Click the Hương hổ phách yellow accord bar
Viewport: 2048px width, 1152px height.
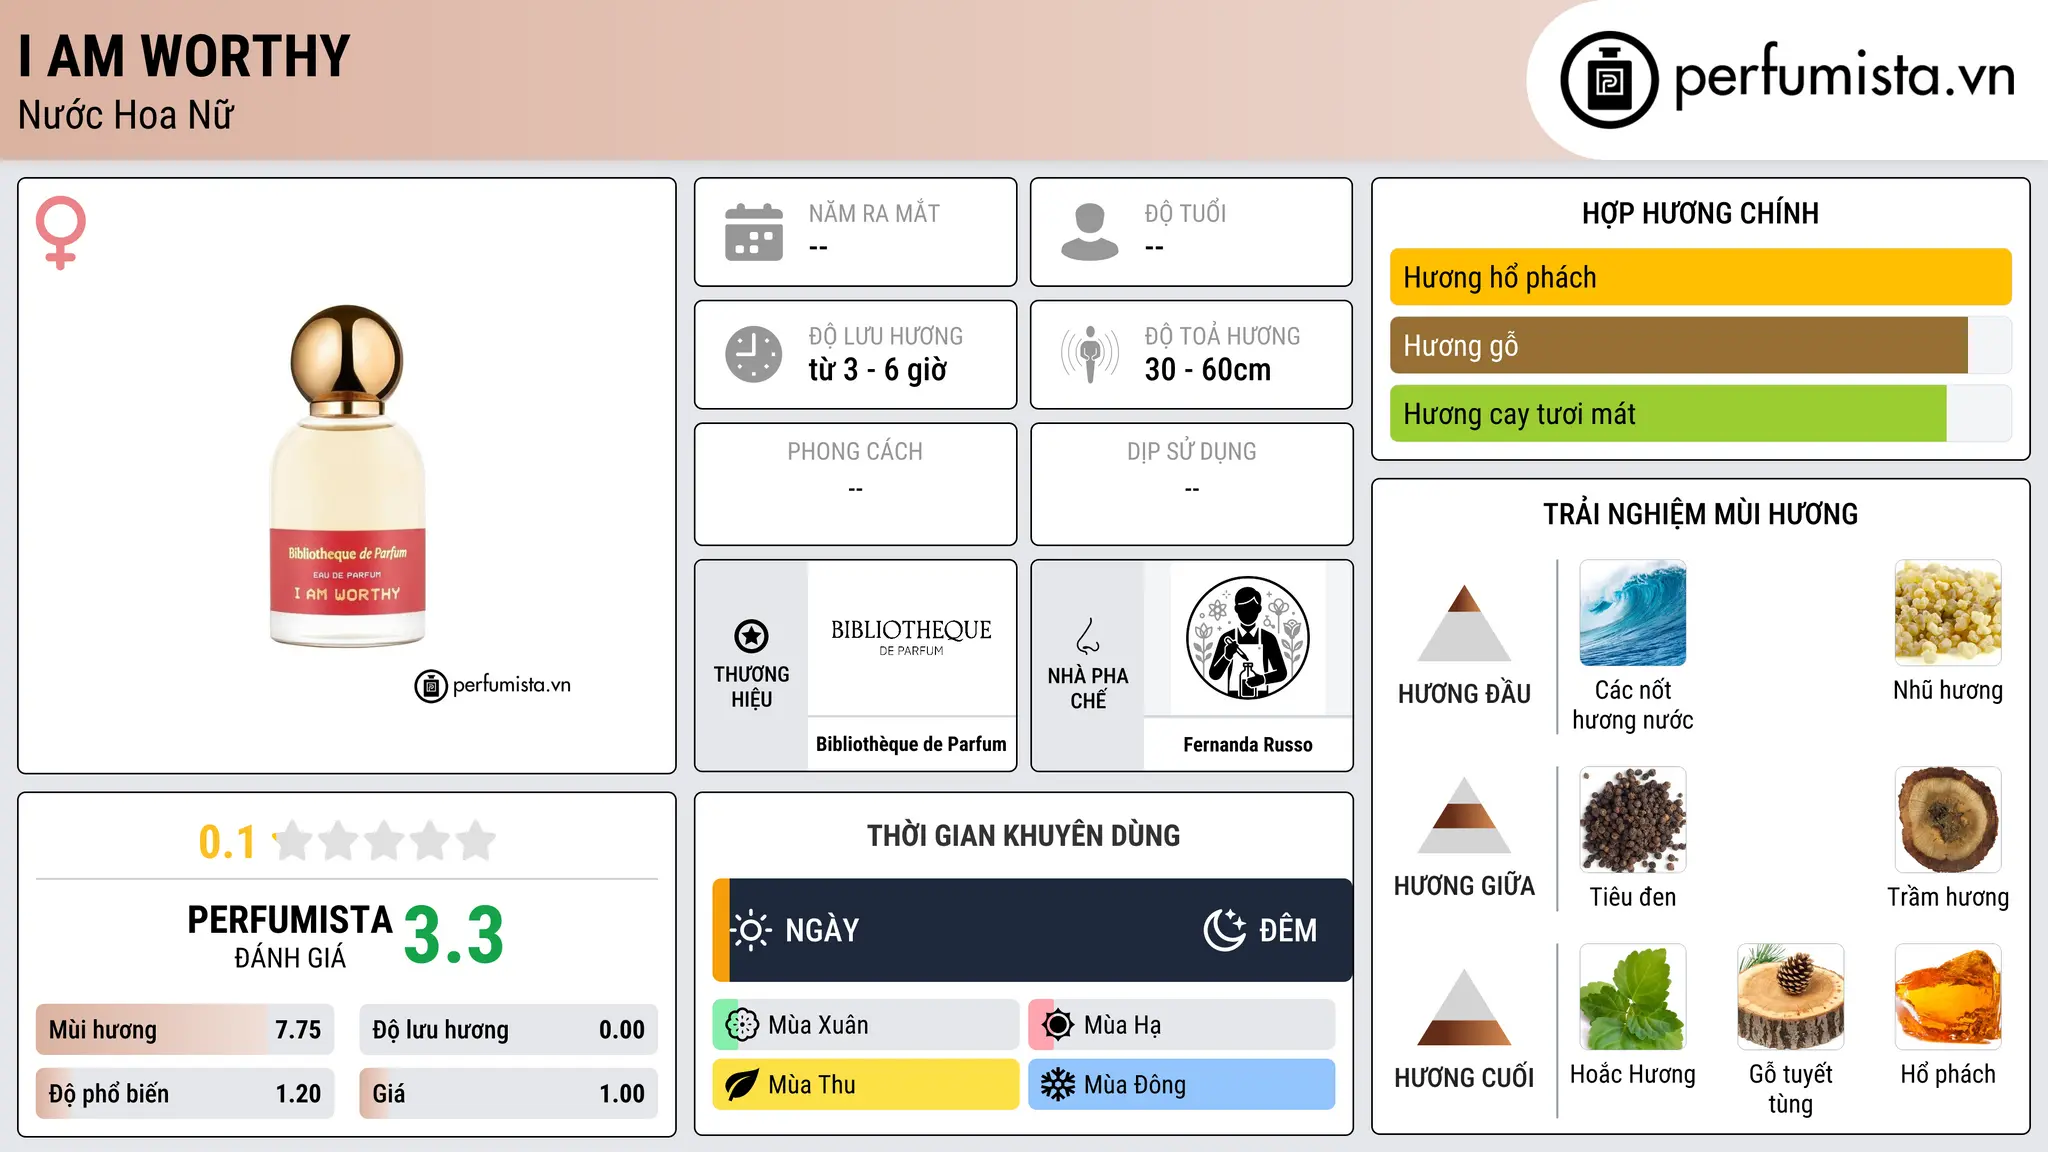(1701, 277)
